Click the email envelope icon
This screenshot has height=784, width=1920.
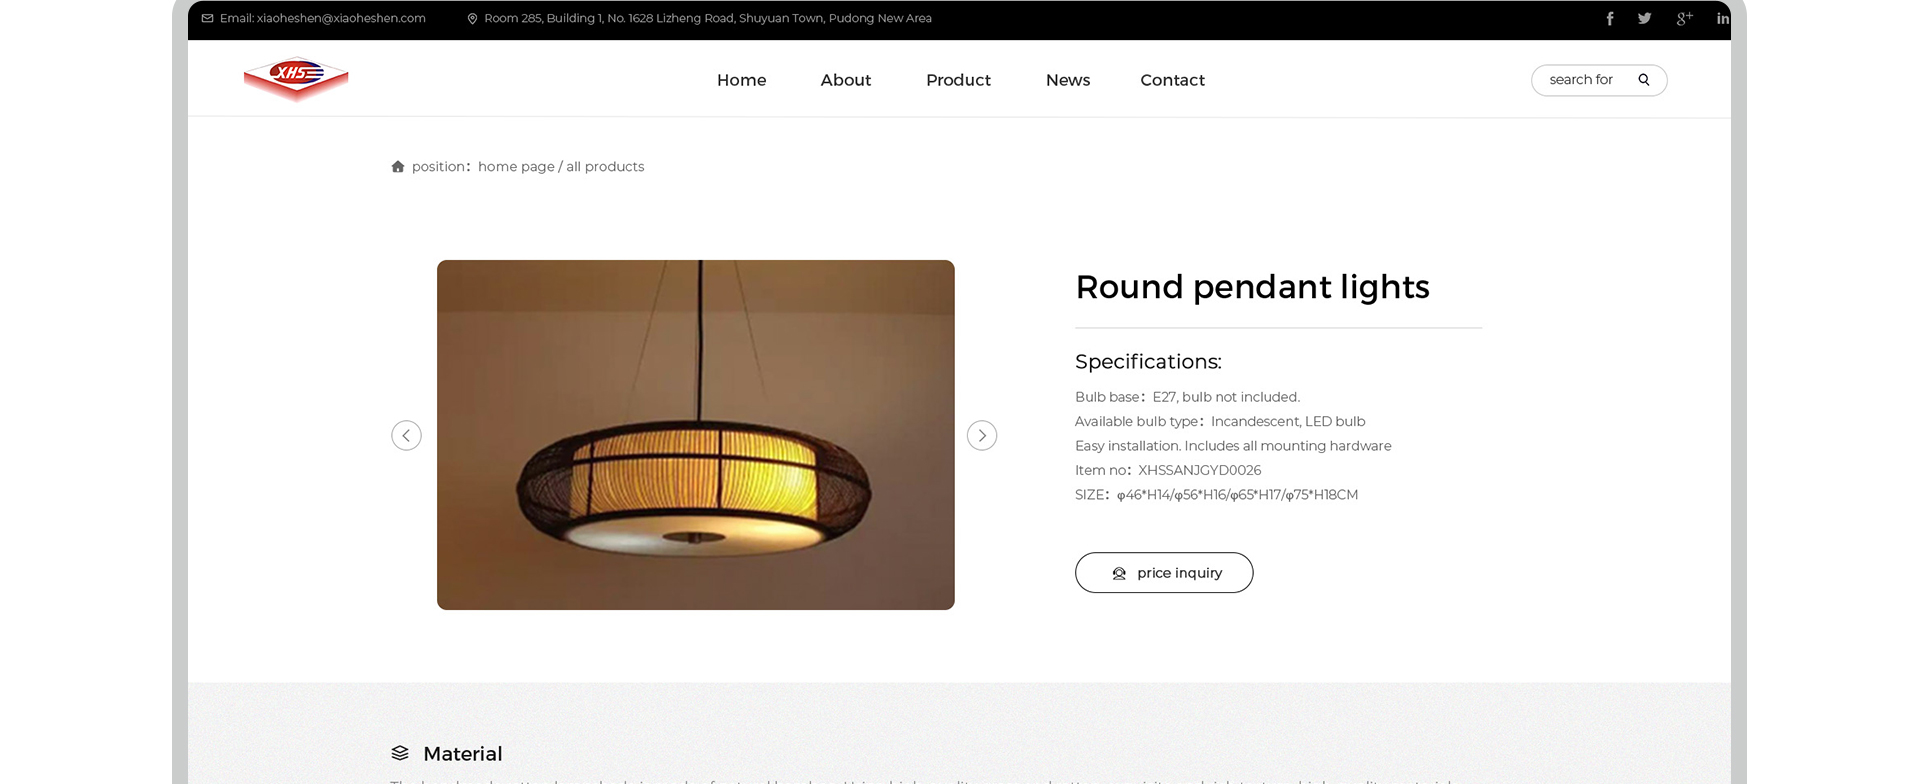207,18
